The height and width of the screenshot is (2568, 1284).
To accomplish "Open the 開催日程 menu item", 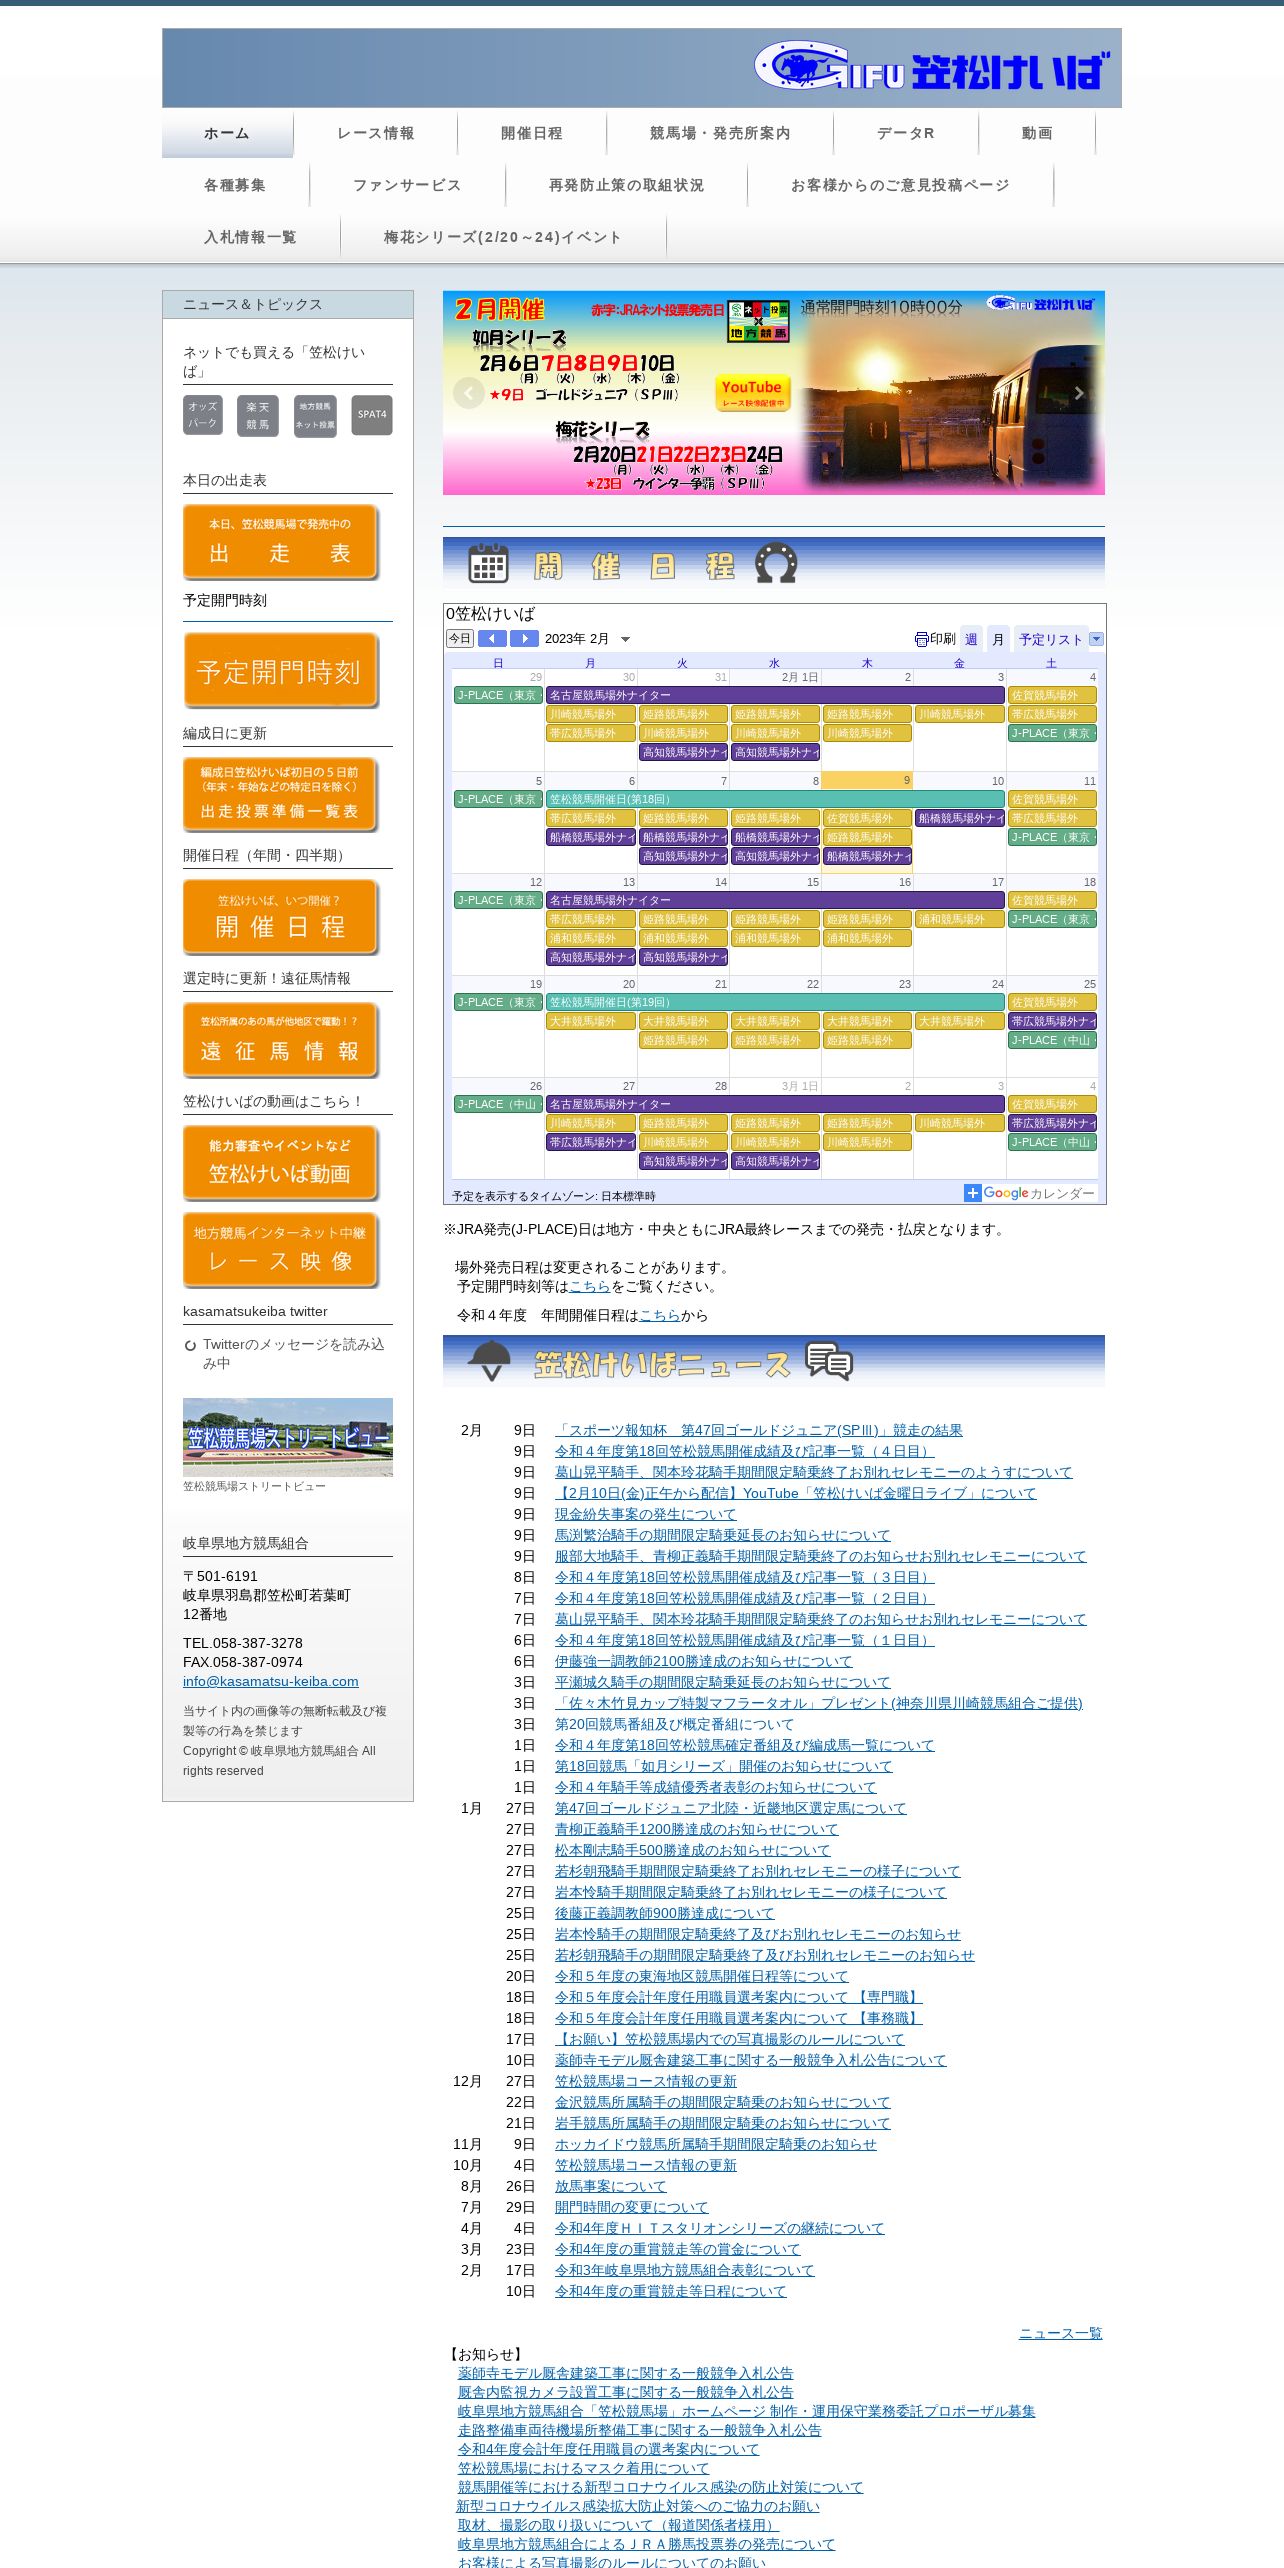I will pos(532,133).
